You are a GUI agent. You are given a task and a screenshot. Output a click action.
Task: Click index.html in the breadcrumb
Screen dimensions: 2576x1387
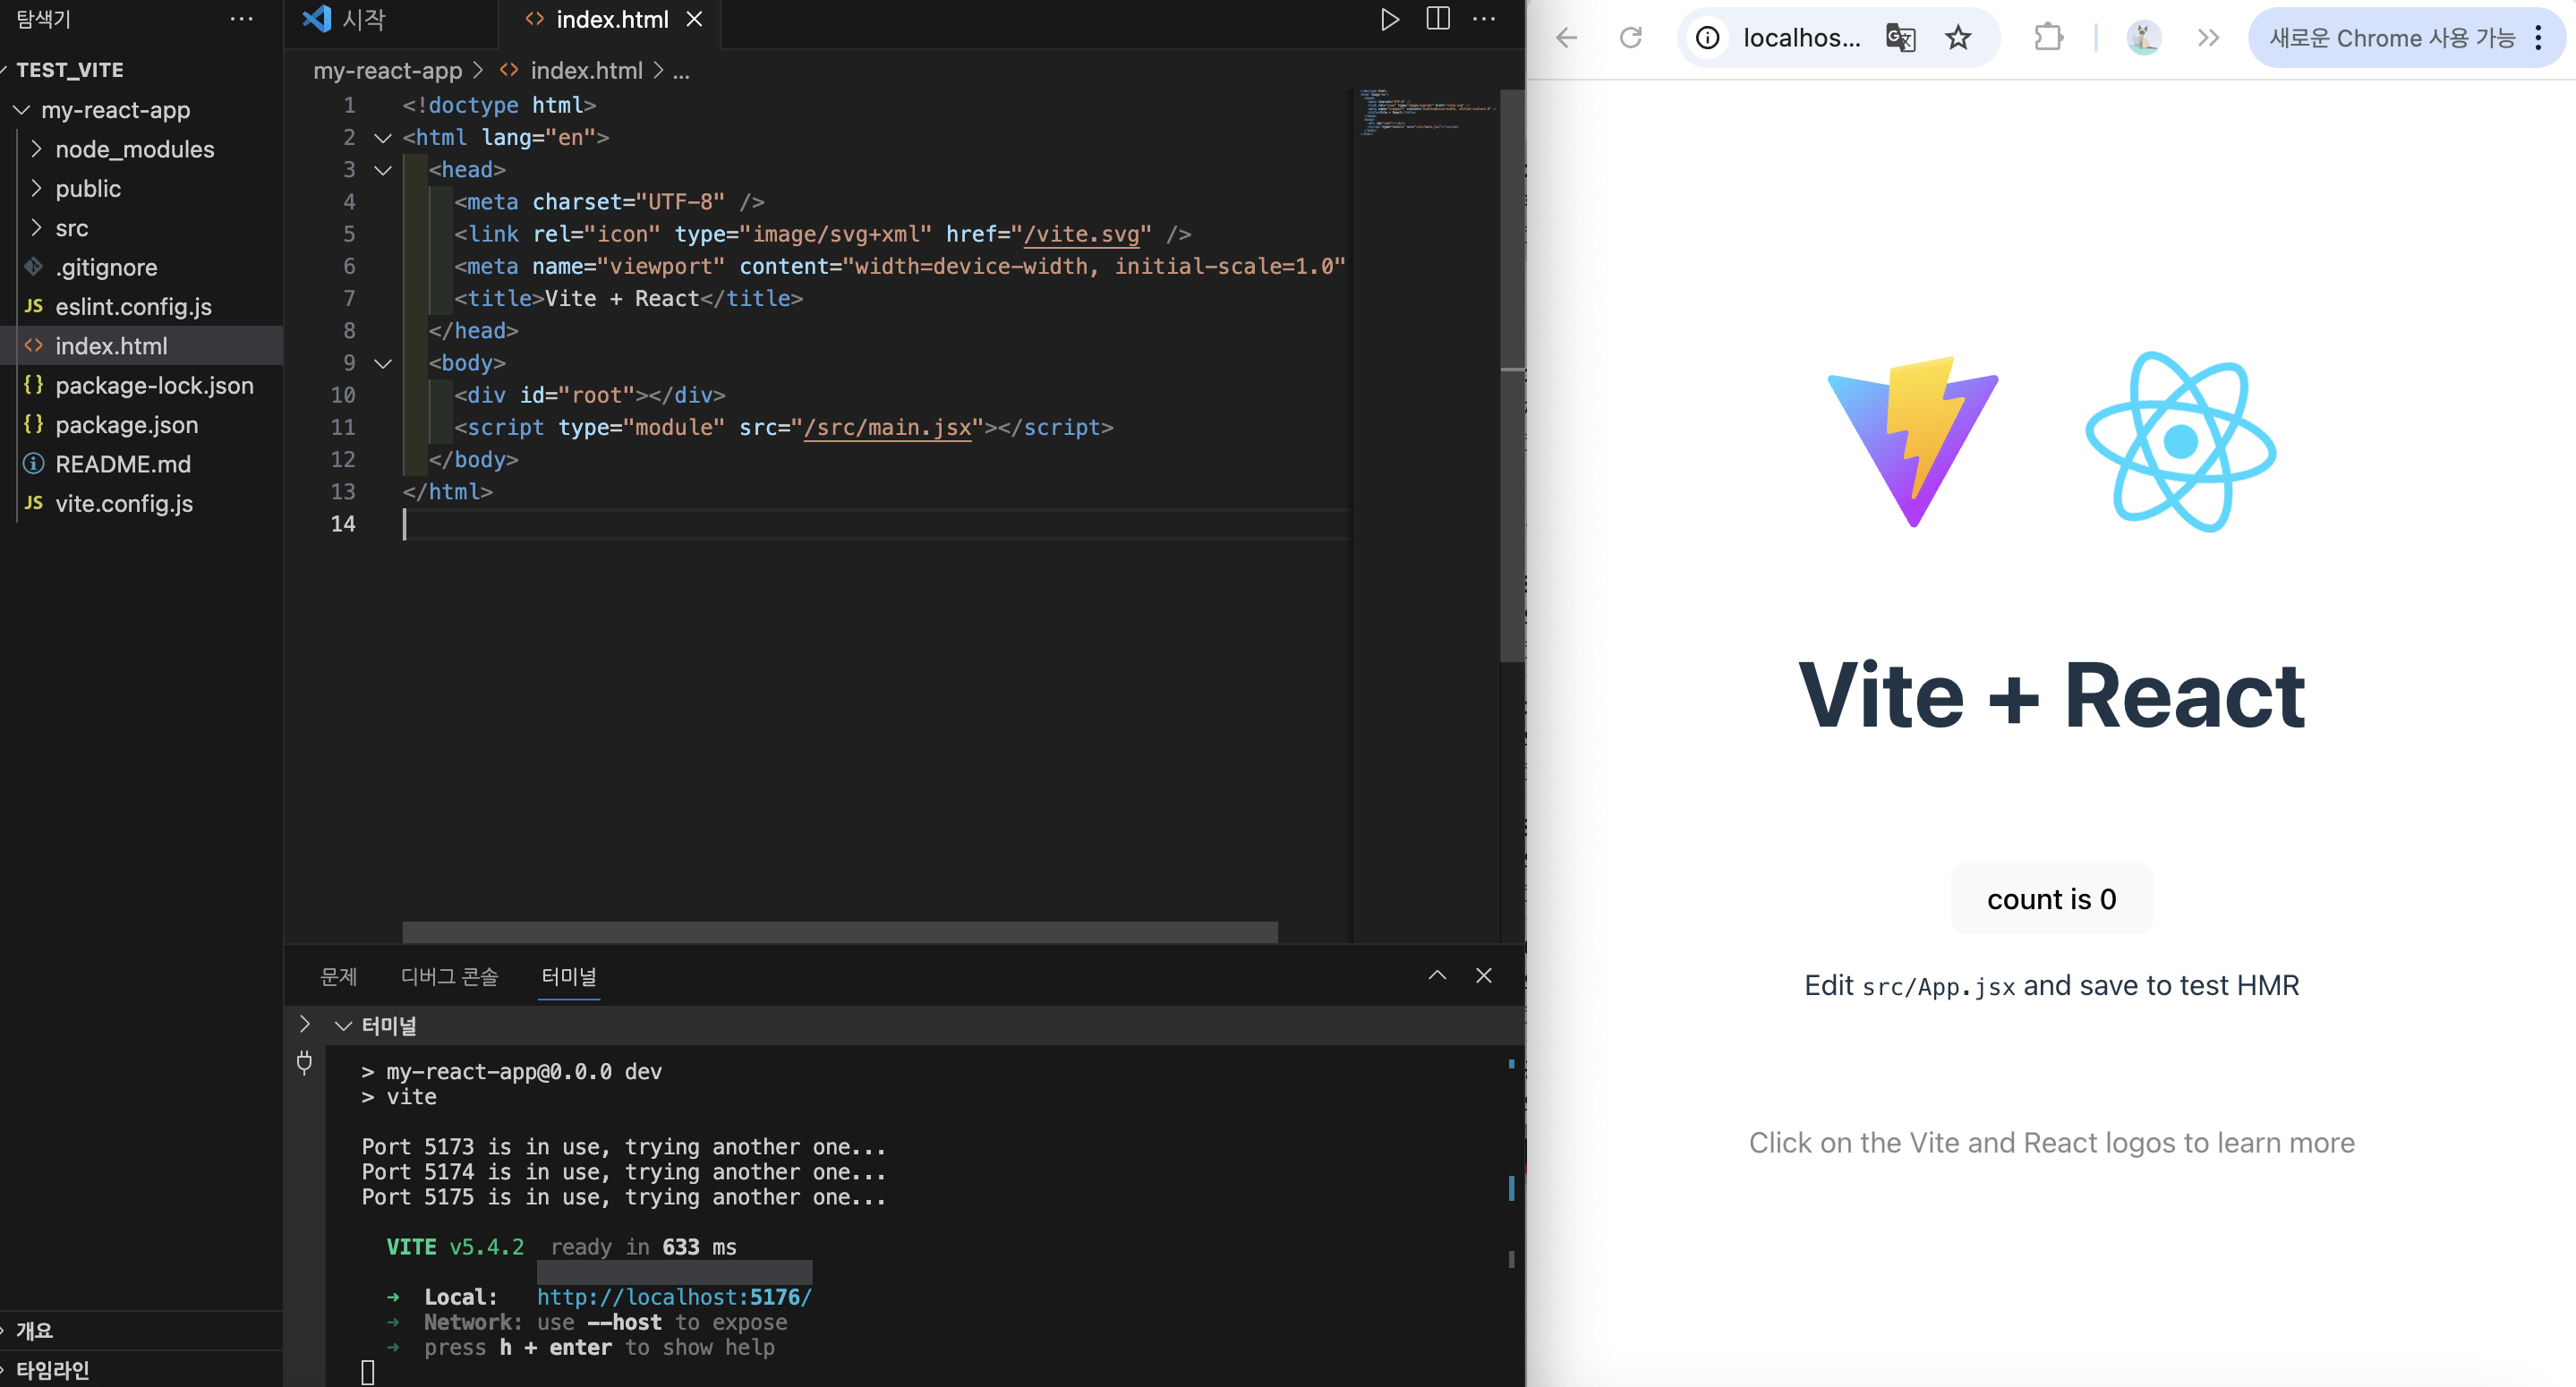coord(586,71)
